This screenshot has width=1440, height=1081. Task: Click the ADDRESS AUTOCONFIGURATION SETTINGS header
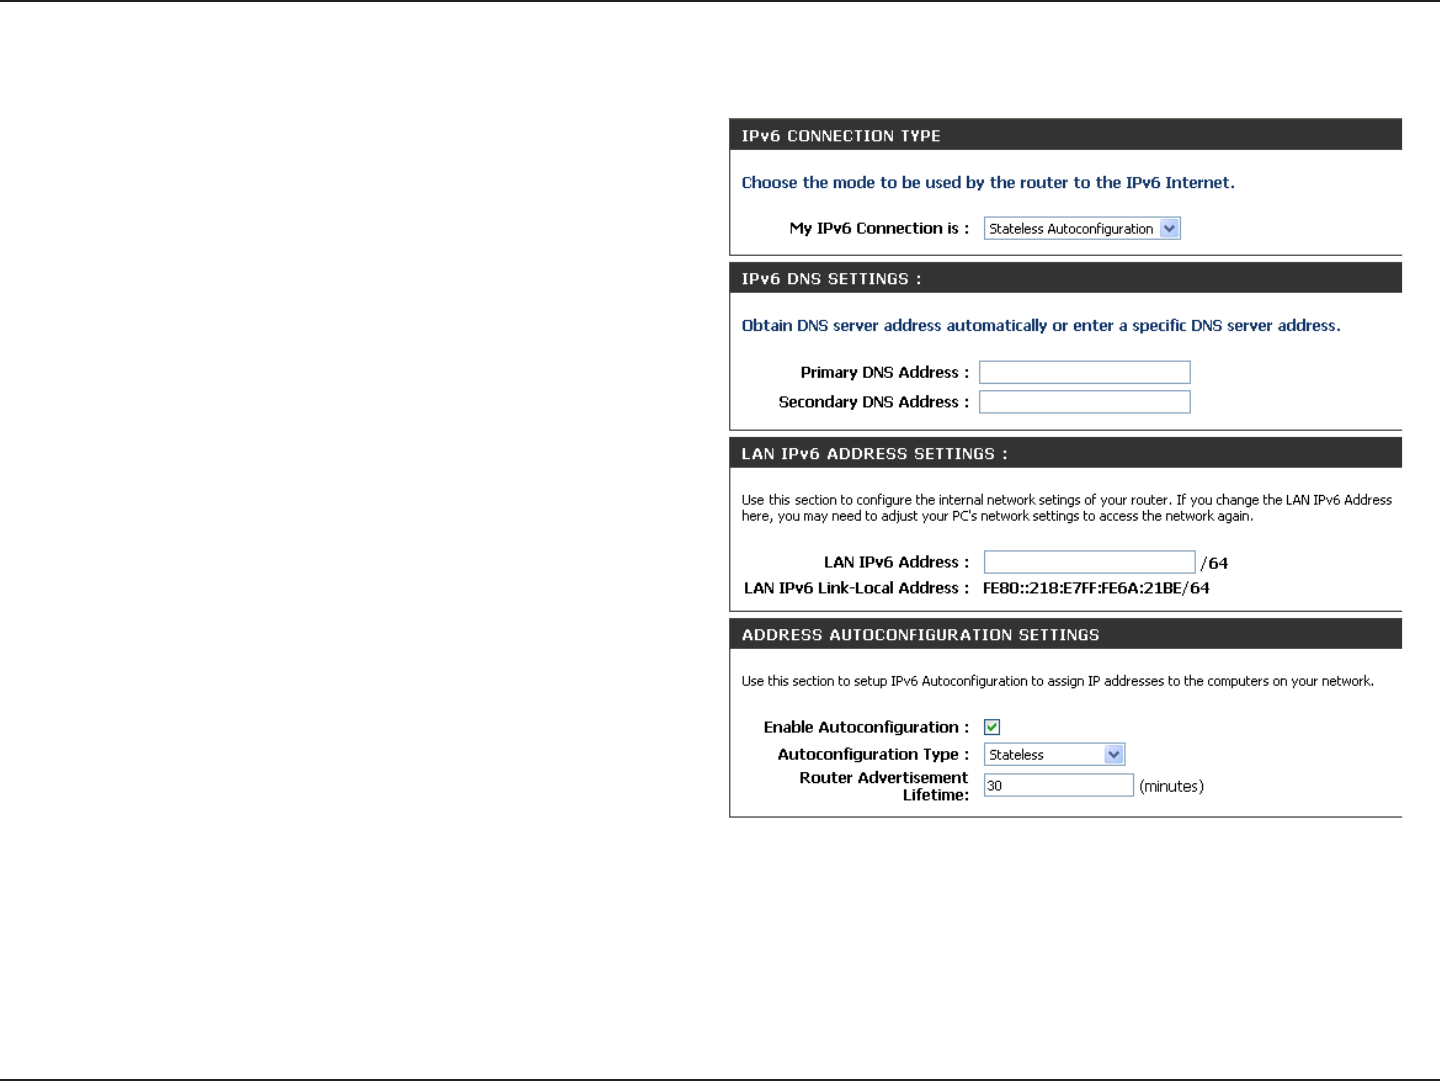pos(1066,634)
